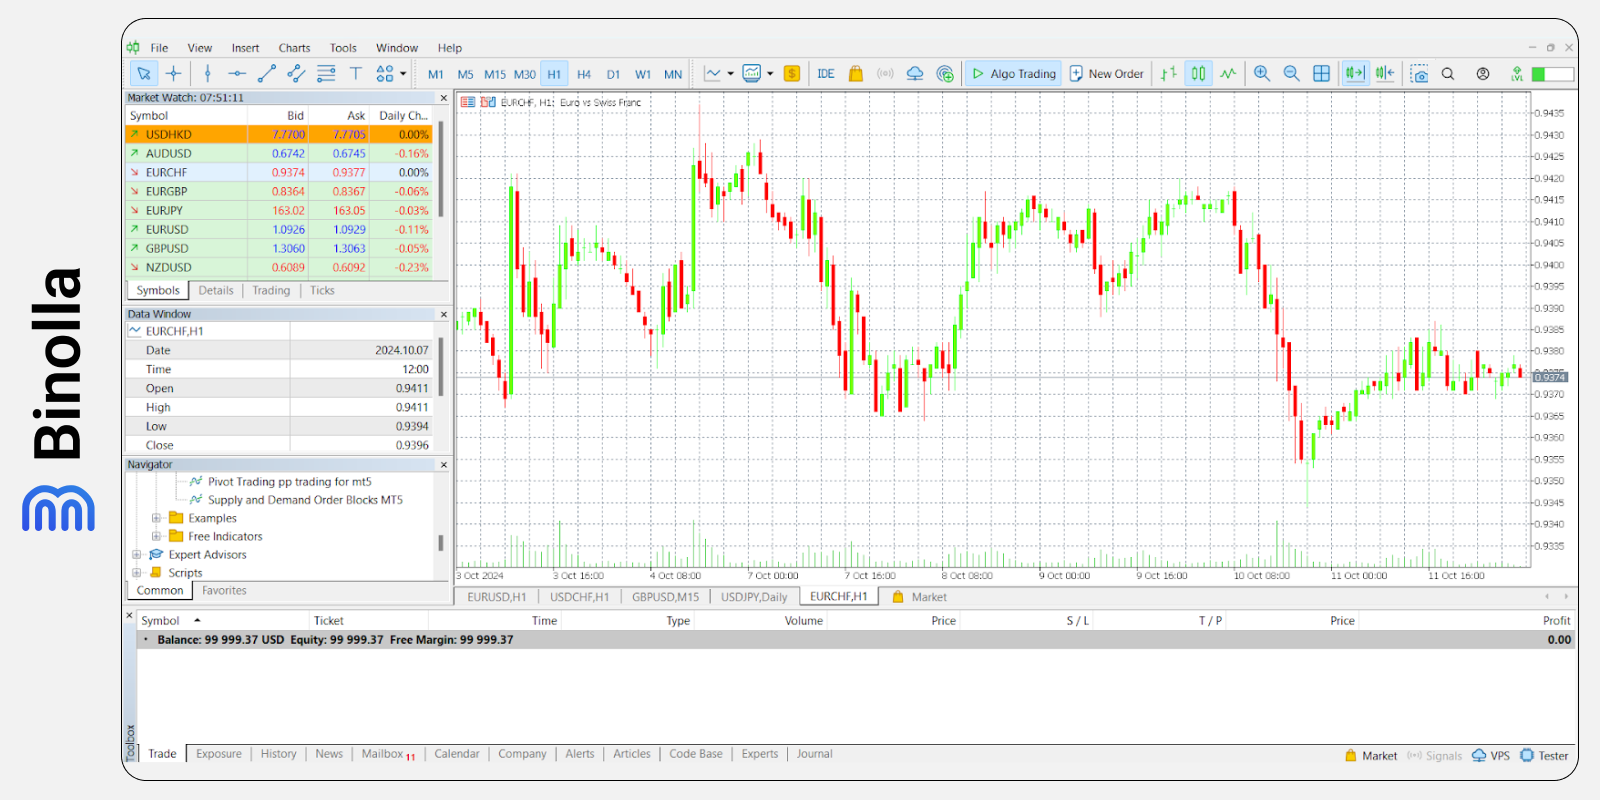
Task: Expand the Scripts node
Action: tap(137, 573)
